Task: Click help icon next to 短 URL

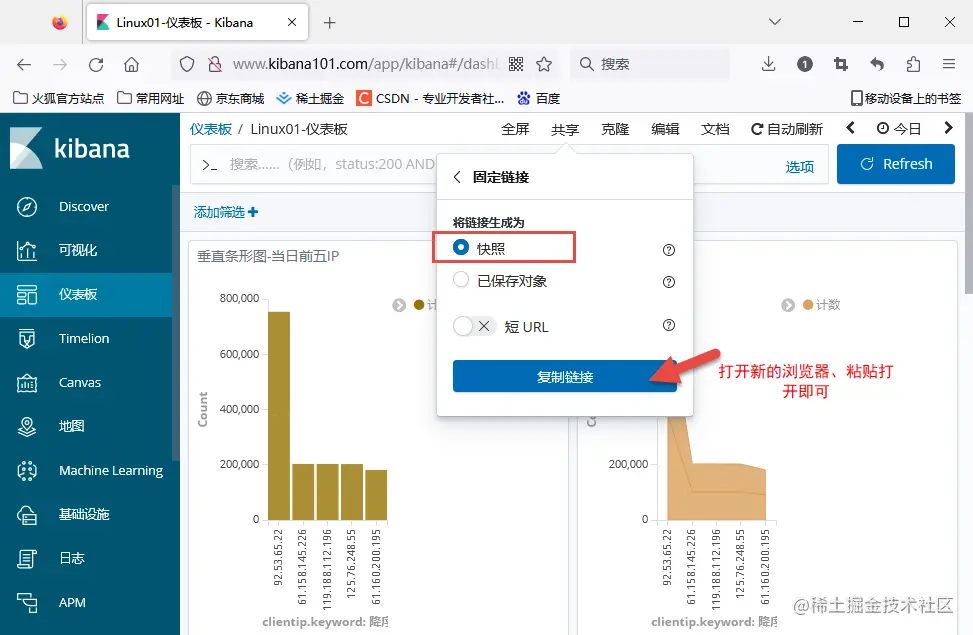Action: point(668,325)
